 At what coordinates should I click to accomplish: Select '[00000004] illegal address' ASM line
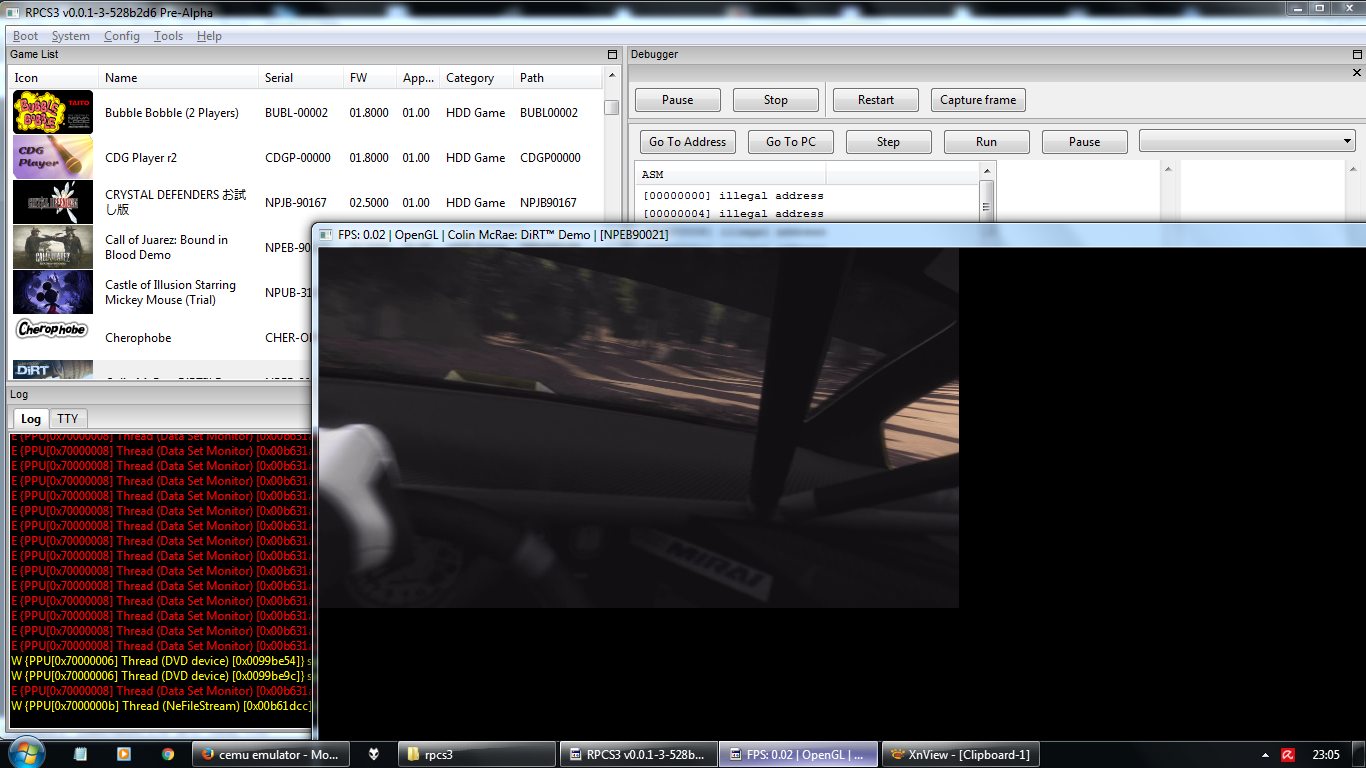733,213
